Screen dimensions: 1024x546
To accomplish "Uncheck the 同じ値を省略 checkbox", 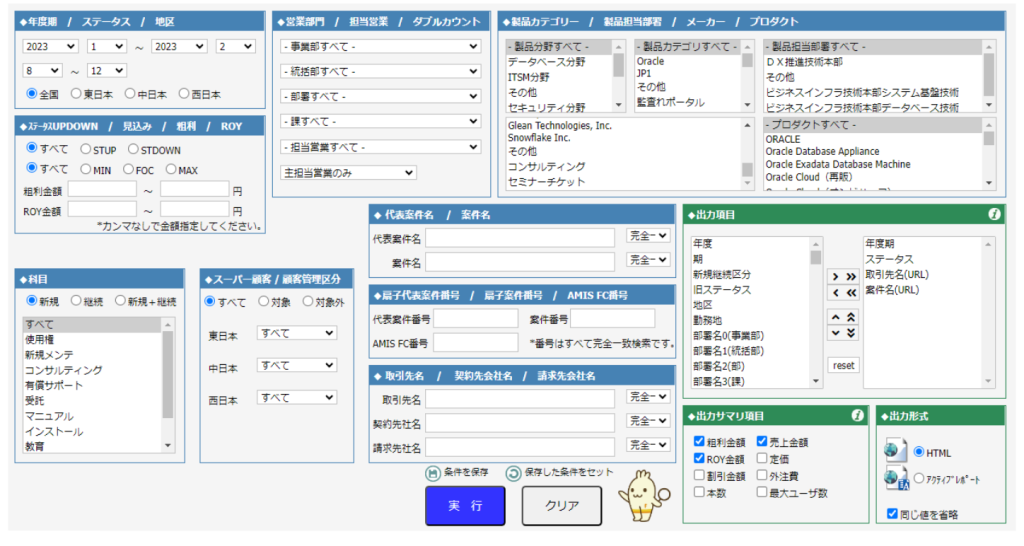I will click(892, 515).
